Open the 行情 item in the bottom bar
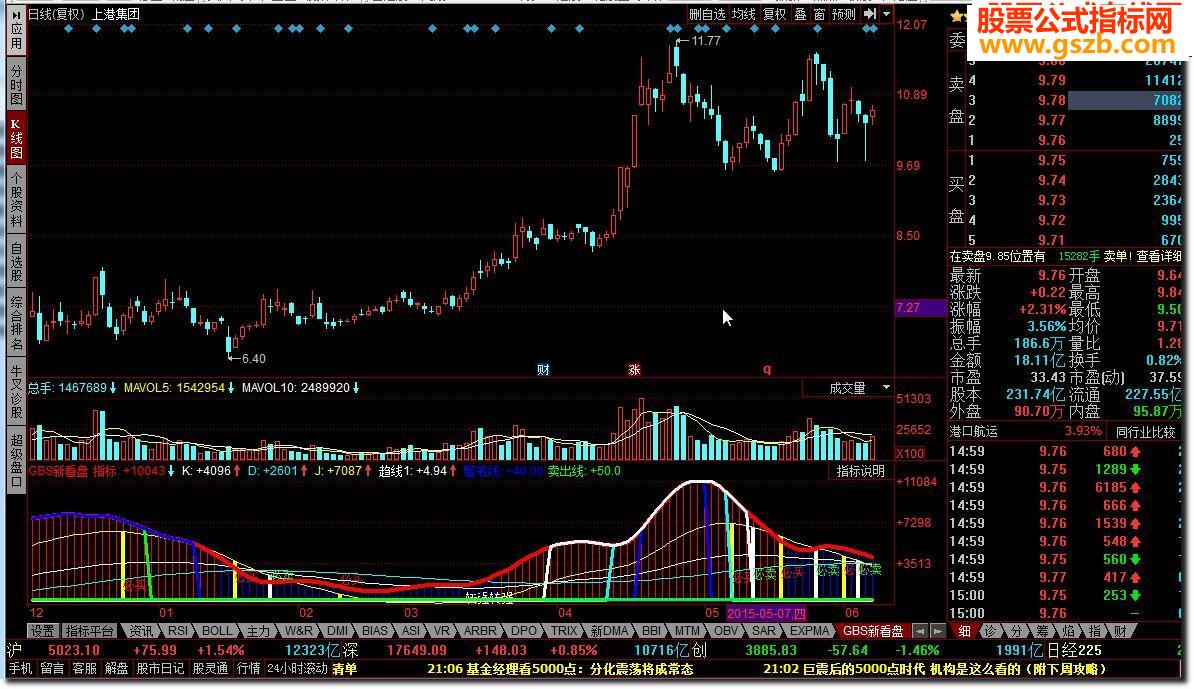The image size is (1194, 689). pos(248,668)
